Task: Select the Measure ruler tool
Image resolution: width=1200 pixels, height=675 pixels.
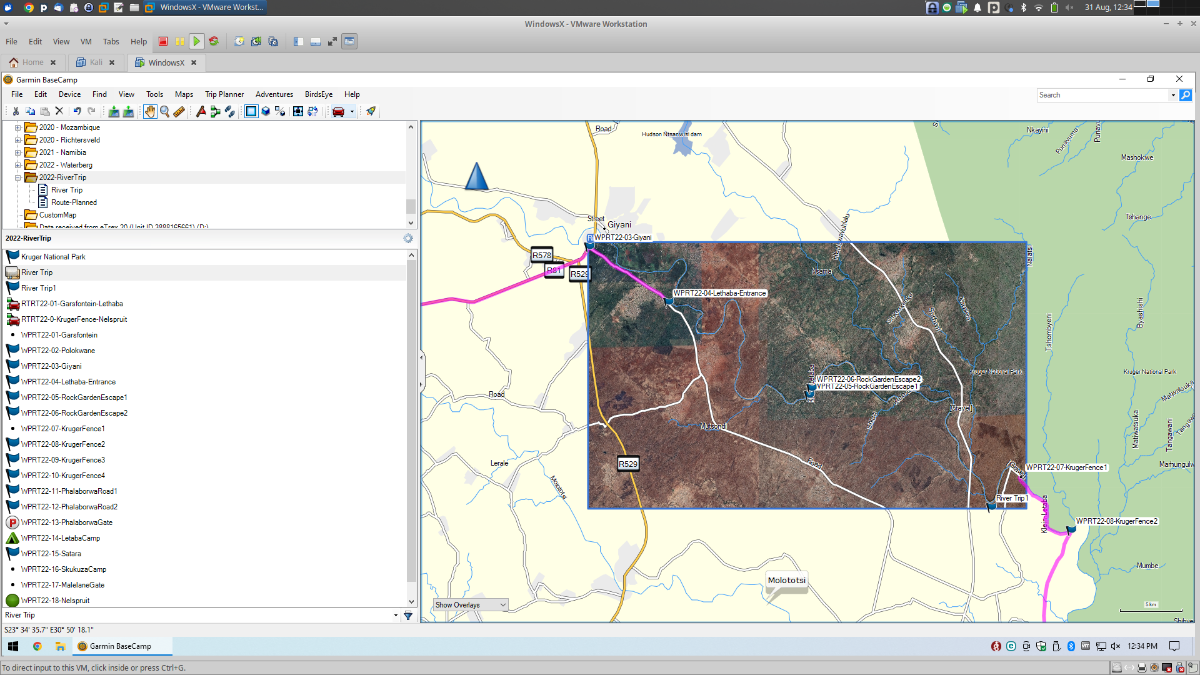Action: 179,111
